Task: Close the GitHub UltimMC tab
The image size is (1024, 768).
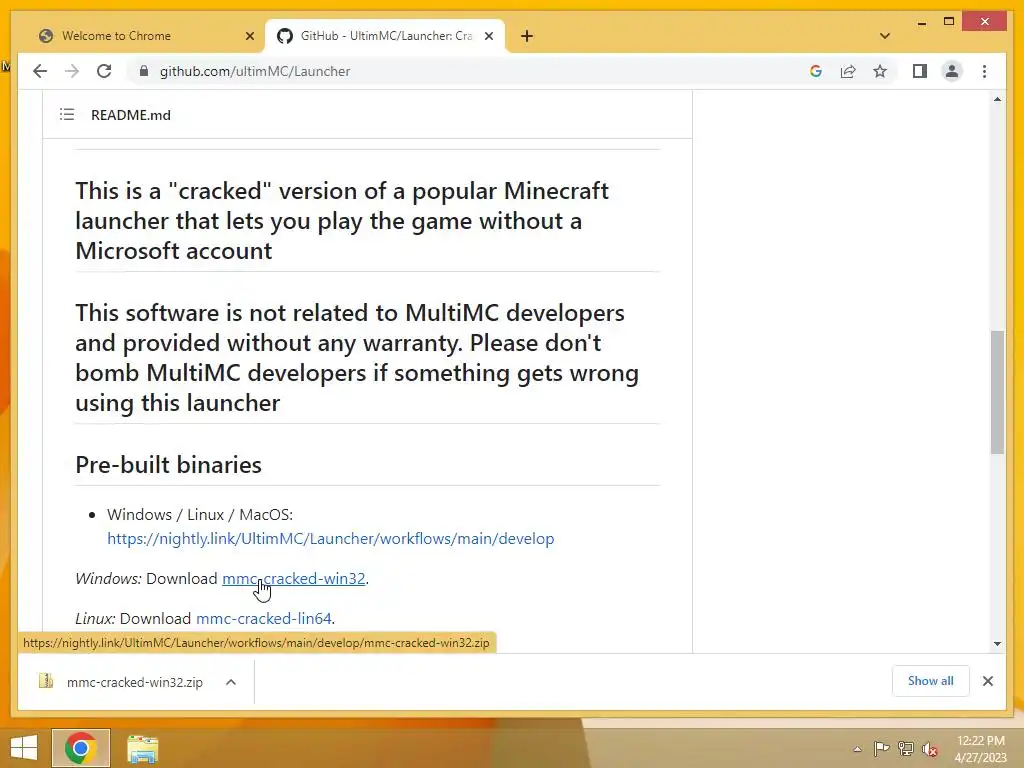Action: pyautogui.click(x=488, y=36)
